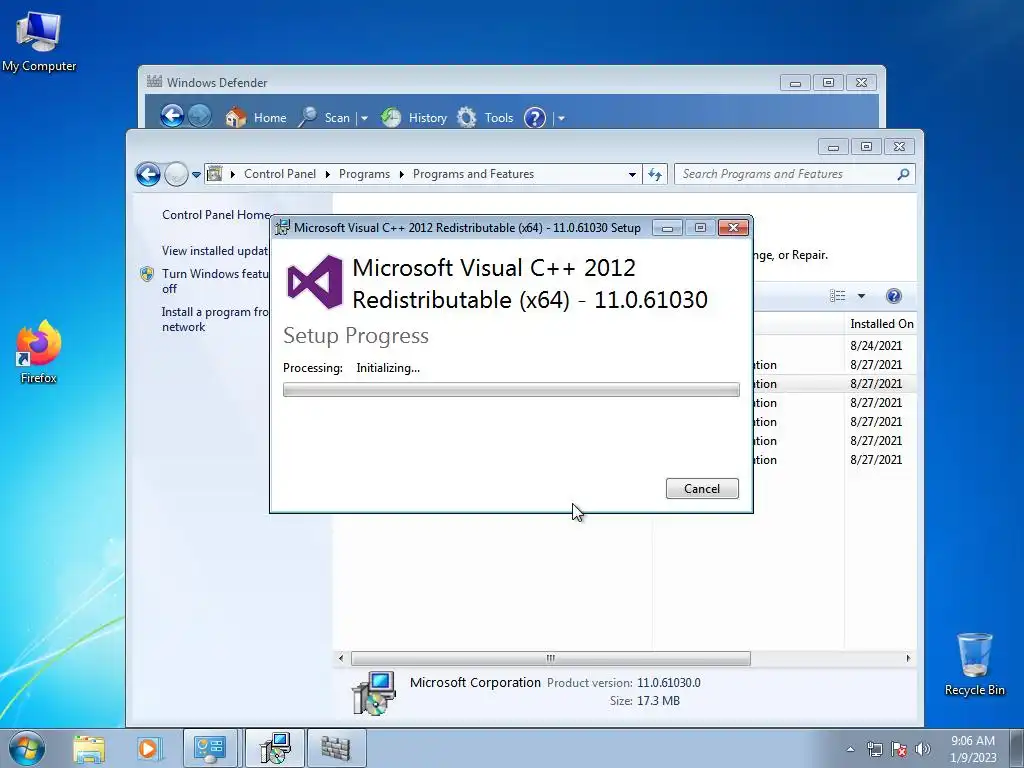Image resolution: width=1024 pixels, height=768 pixels.
Task: Click the Windows Defender house icon
Action: (x=236, y=118)
